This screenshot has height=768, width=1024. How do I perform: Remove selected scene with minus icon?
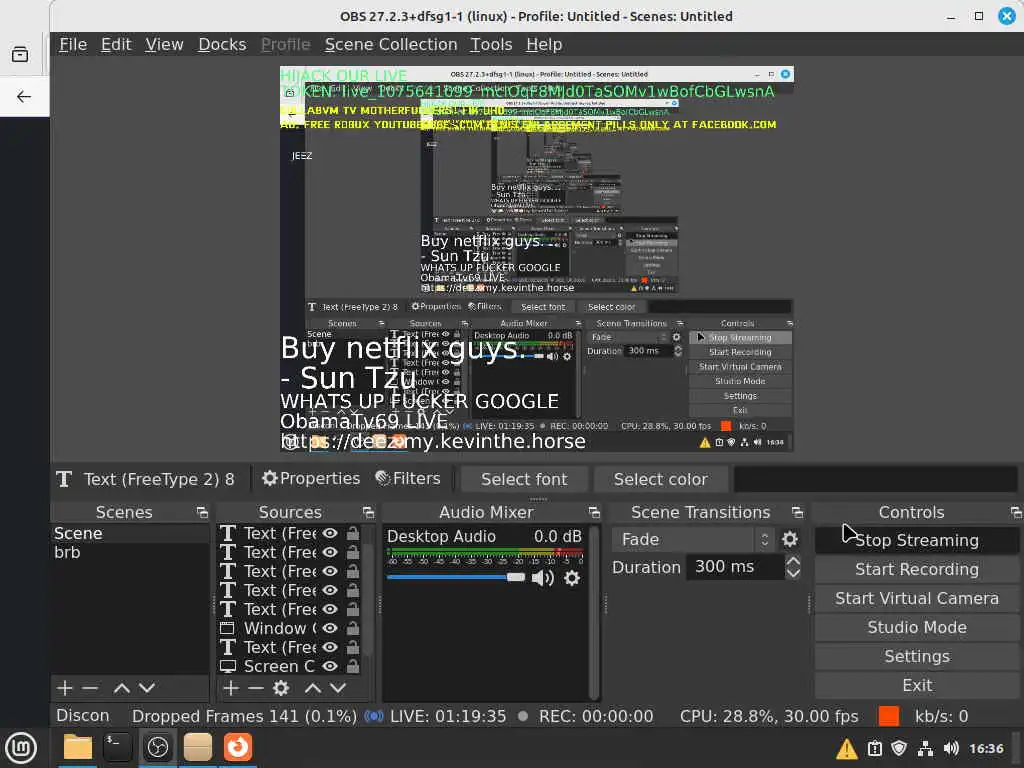(x=90, y=688)
